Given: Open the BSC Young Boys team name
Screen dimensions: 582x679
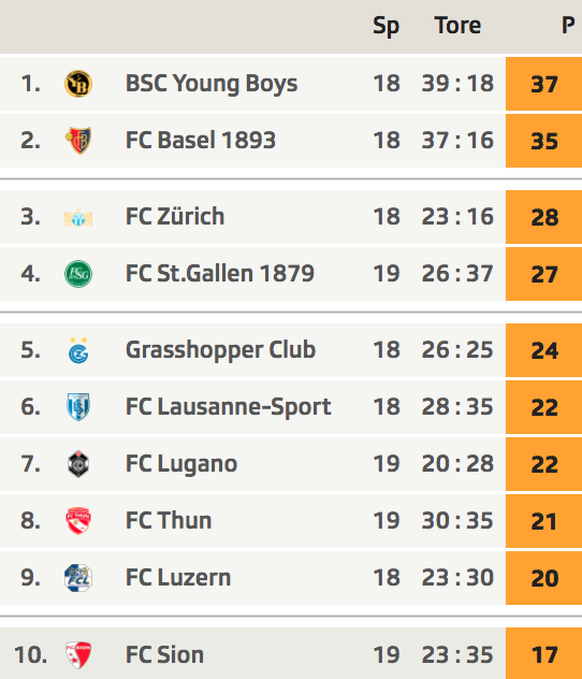Looking at the screenshot, I should tap(211, 84).
